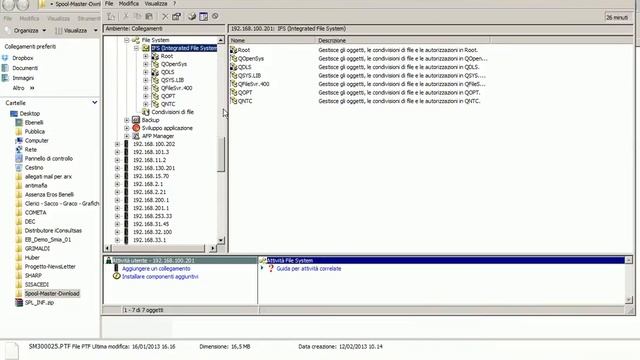
Task: Click the Installare componenti aggiuntivi link
Action: coord(160,276)
